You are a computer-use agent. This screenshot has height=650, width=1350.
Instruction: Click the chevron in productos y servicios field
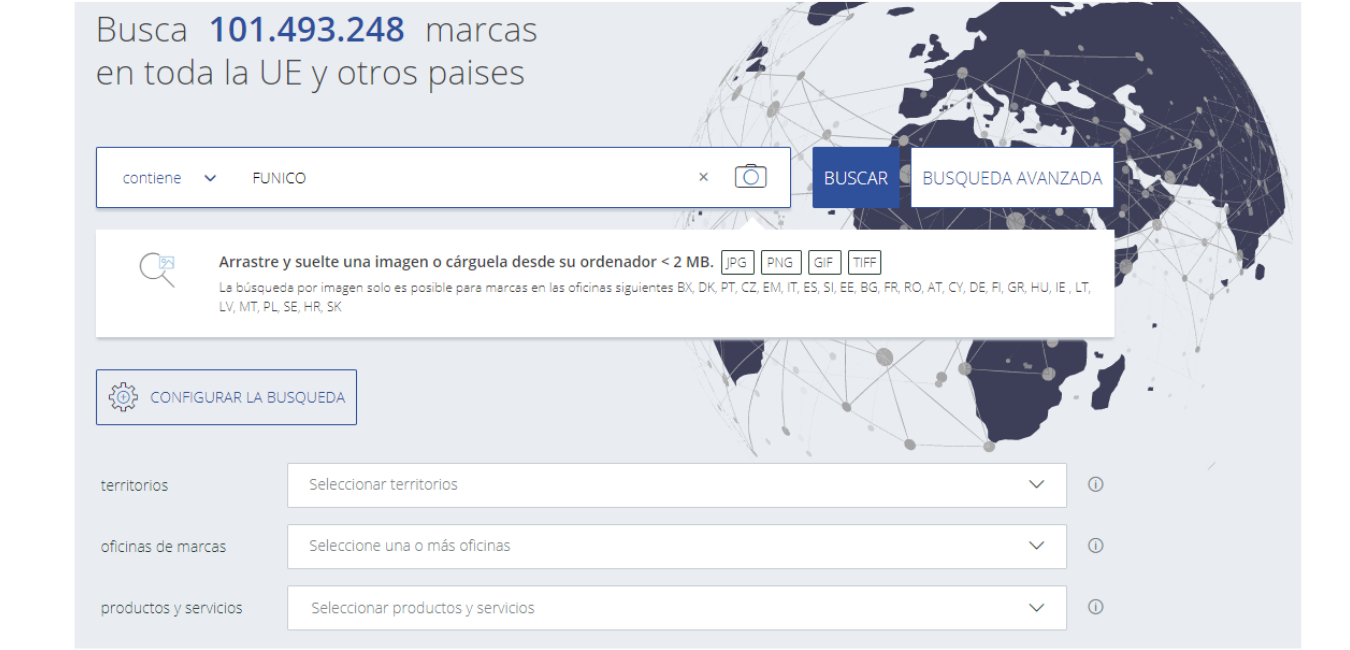pos(1036,608)
